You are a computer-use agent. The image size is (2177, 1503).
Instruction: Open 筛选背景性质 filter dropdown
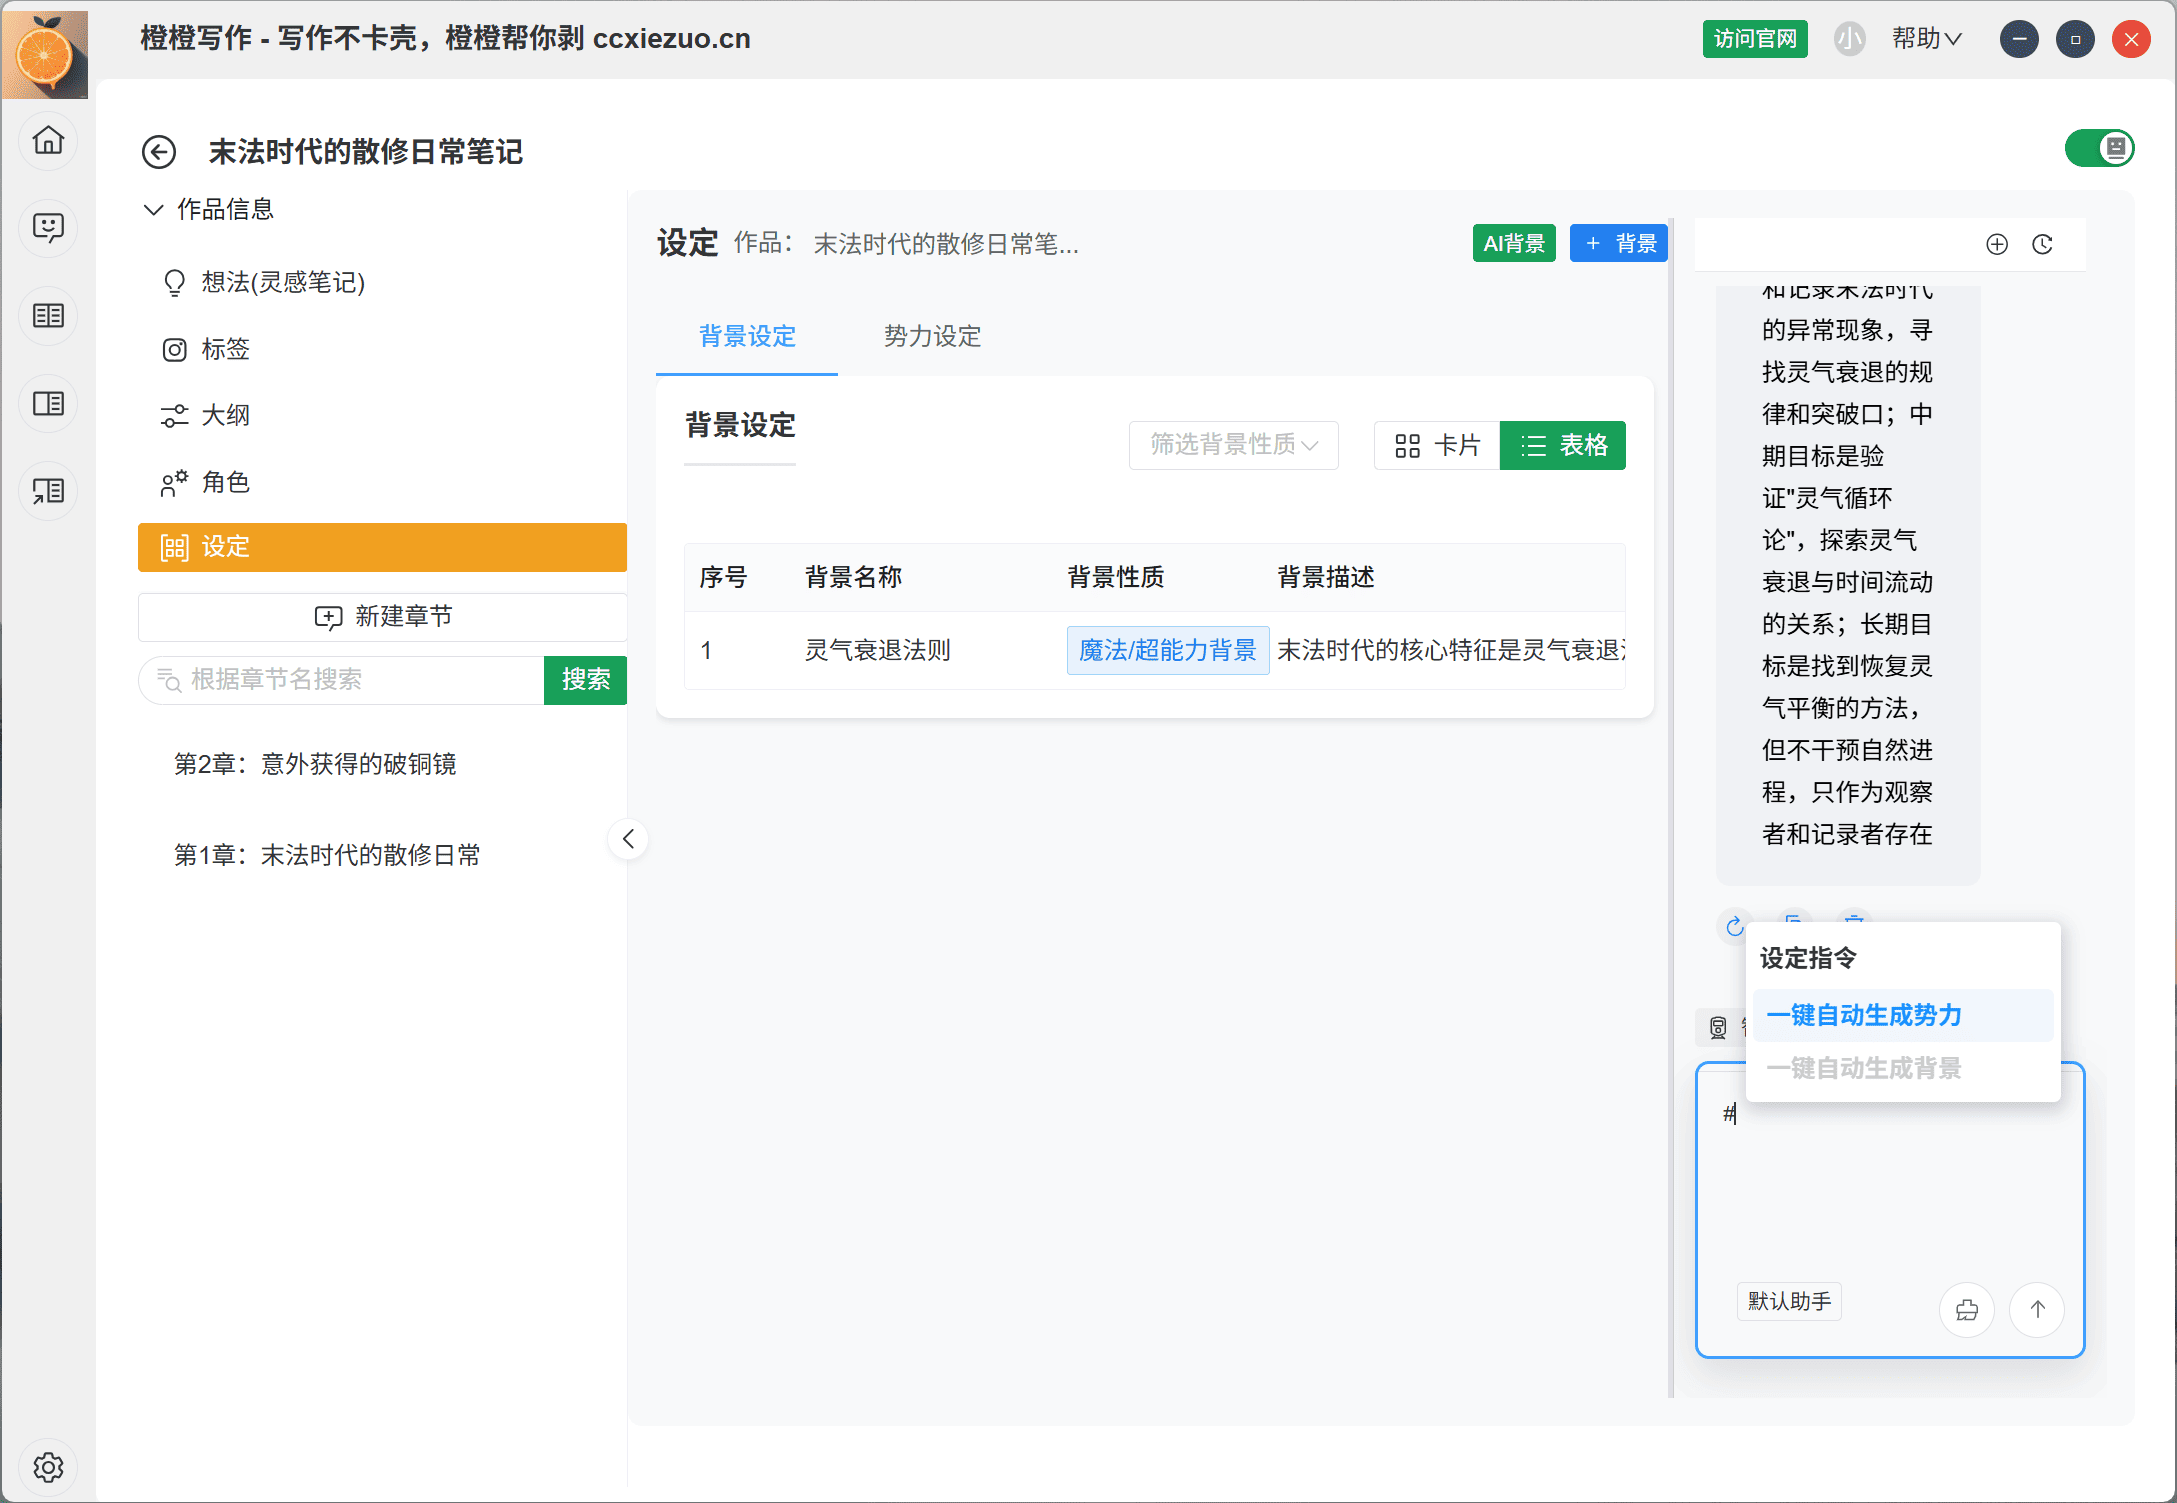[1233, 445]
